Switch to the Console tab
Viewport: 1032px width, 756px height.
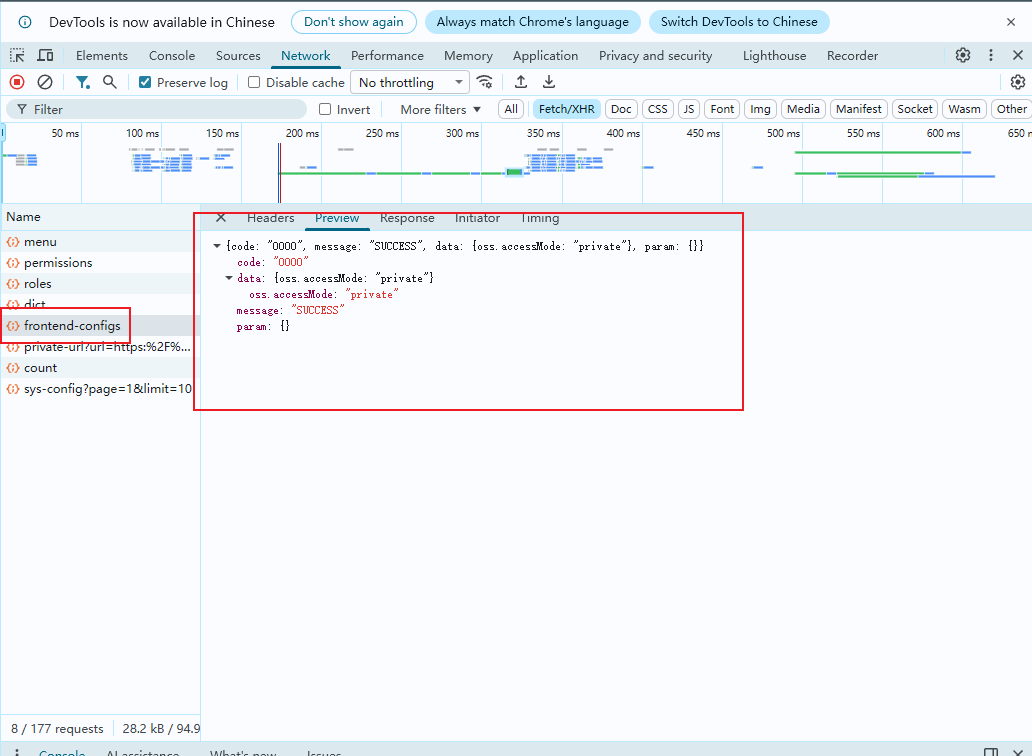(x=172, y=56)
